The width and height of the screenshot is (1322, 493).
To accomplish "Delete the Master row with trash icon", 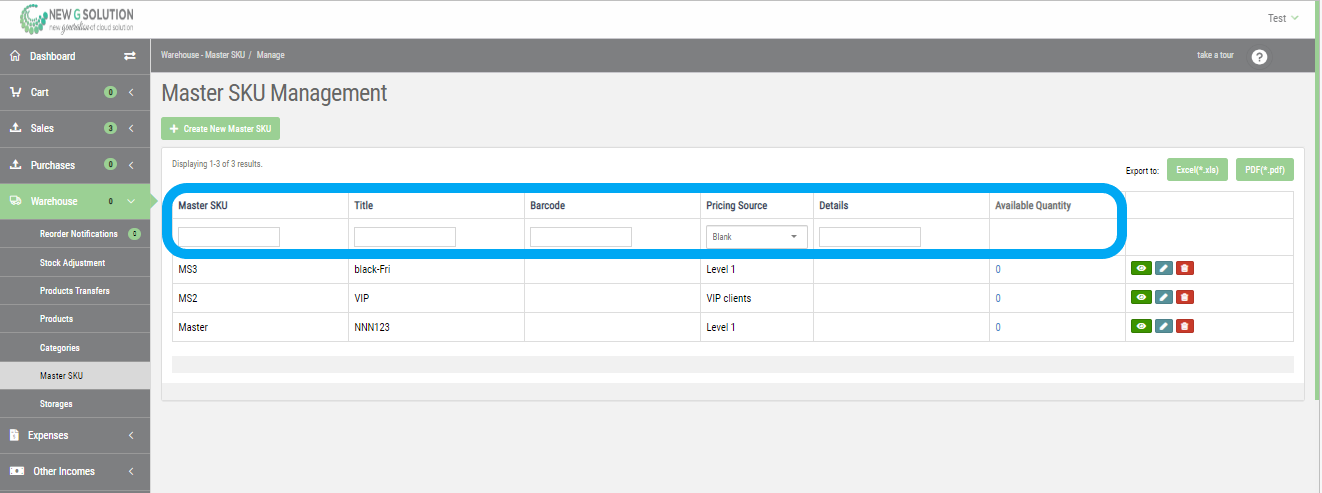I will point(1184,326).
